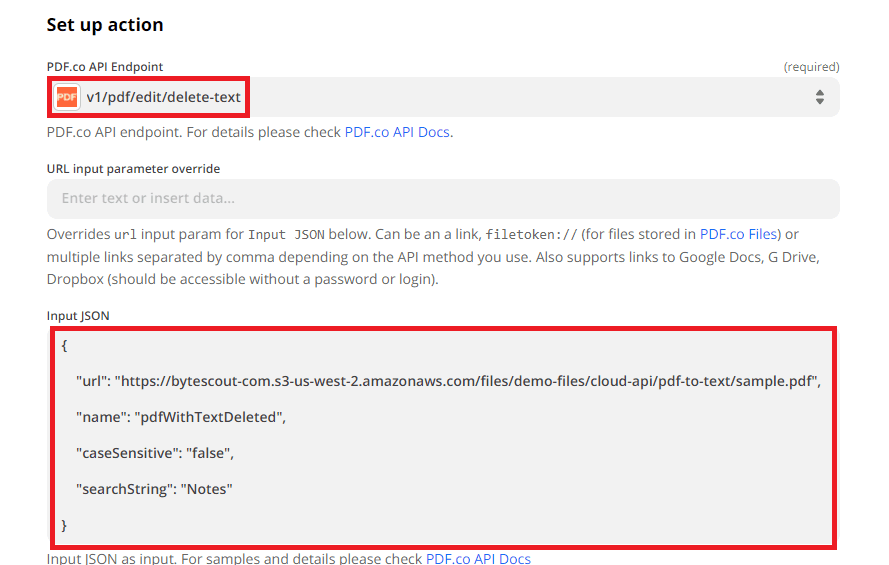Click the PDF.co API Endpoint label

click(x=103, y=66)
